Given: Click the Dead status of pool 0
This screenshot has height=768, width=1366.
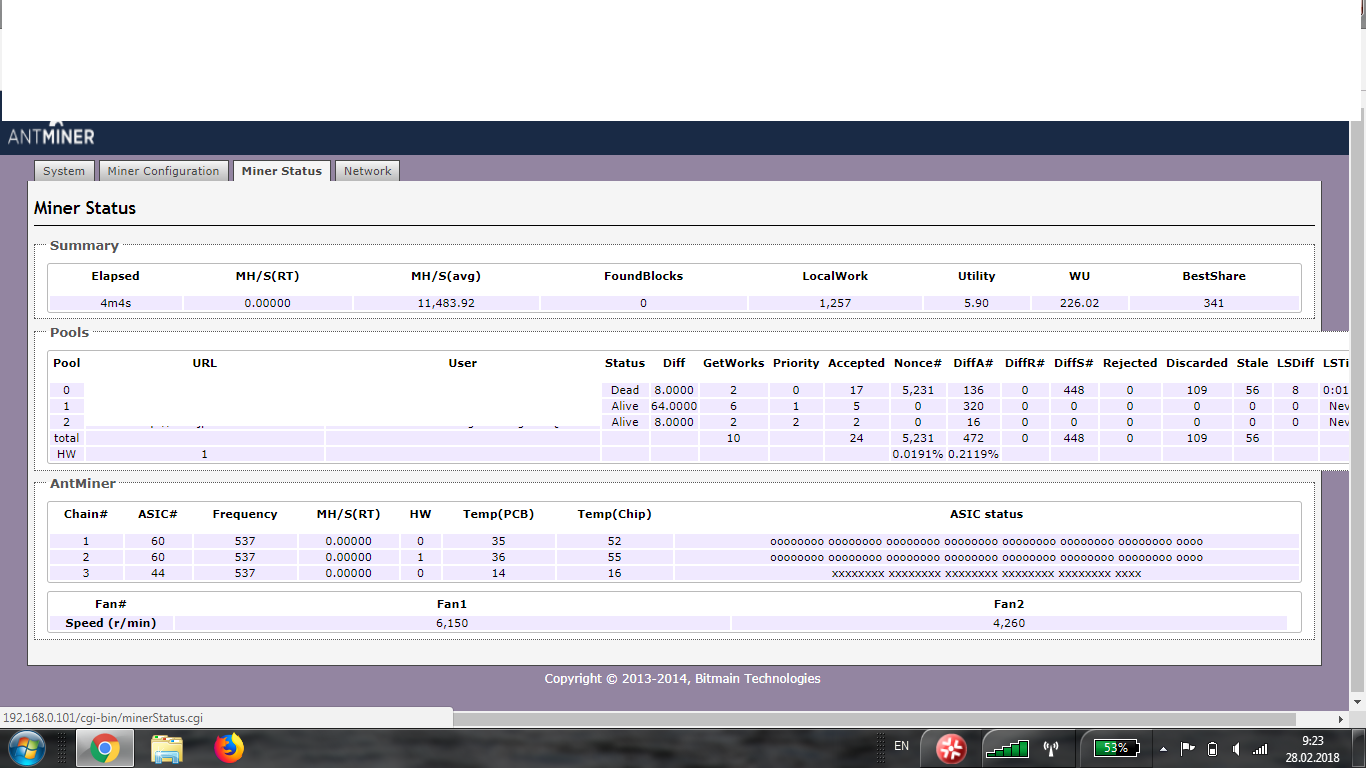Looking at the screenshot, I should click(x=625, y=390).
